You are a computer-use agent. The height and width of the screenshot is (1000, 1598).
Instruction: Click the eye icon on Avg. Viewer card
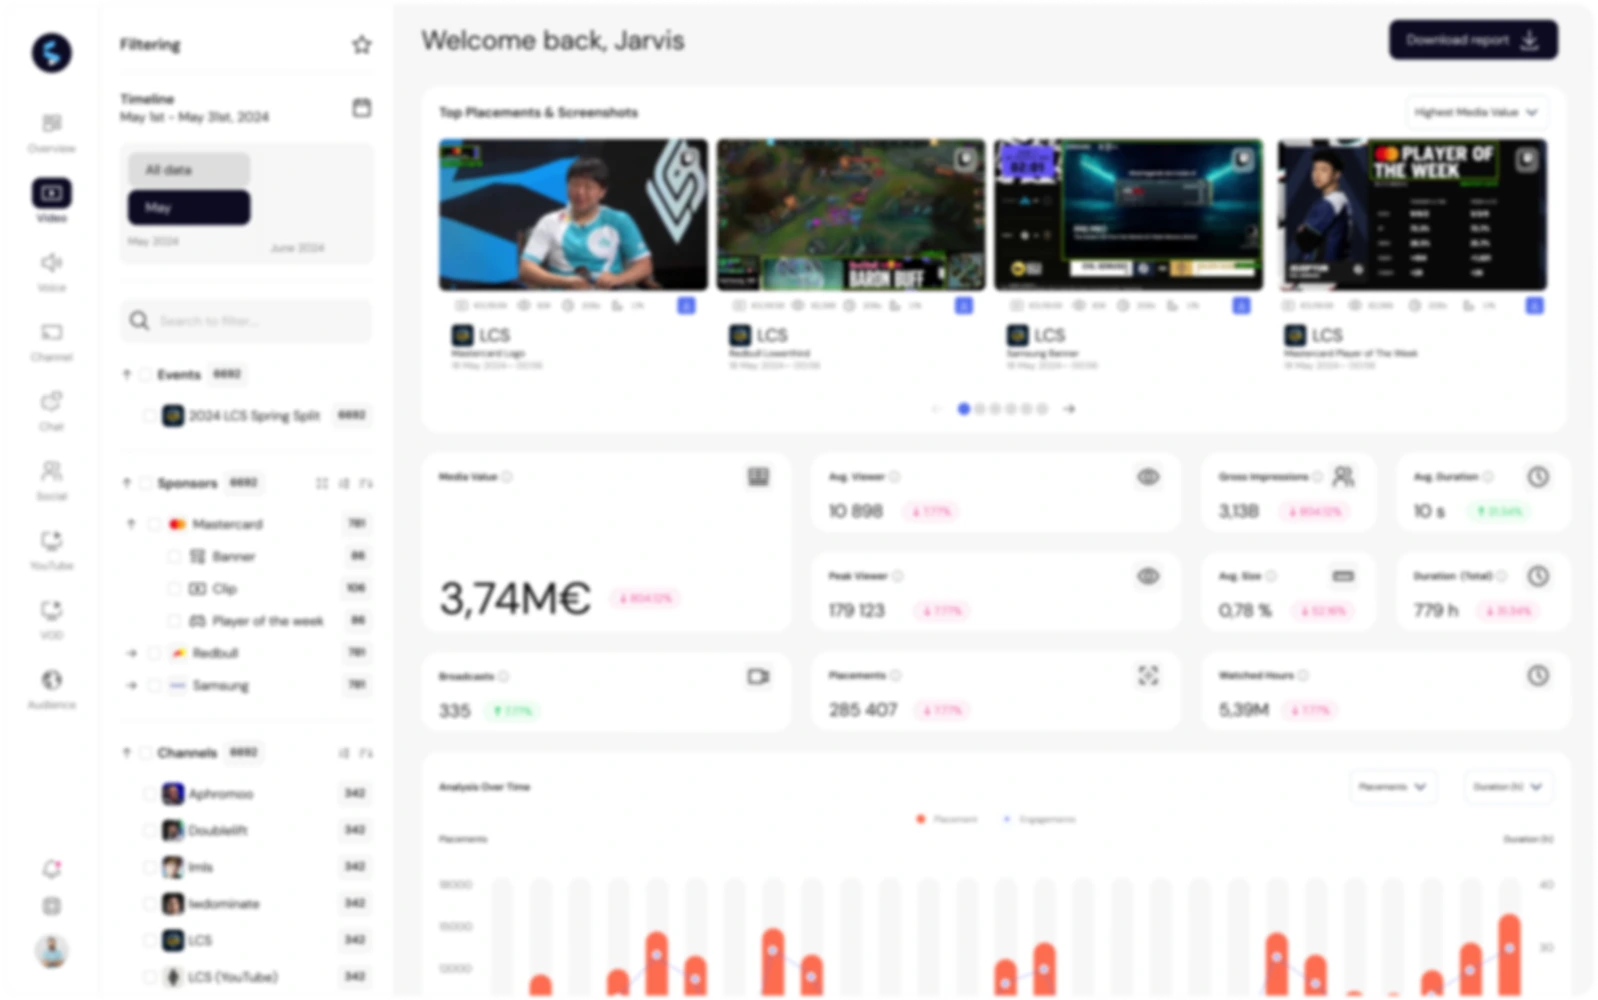1148,477
